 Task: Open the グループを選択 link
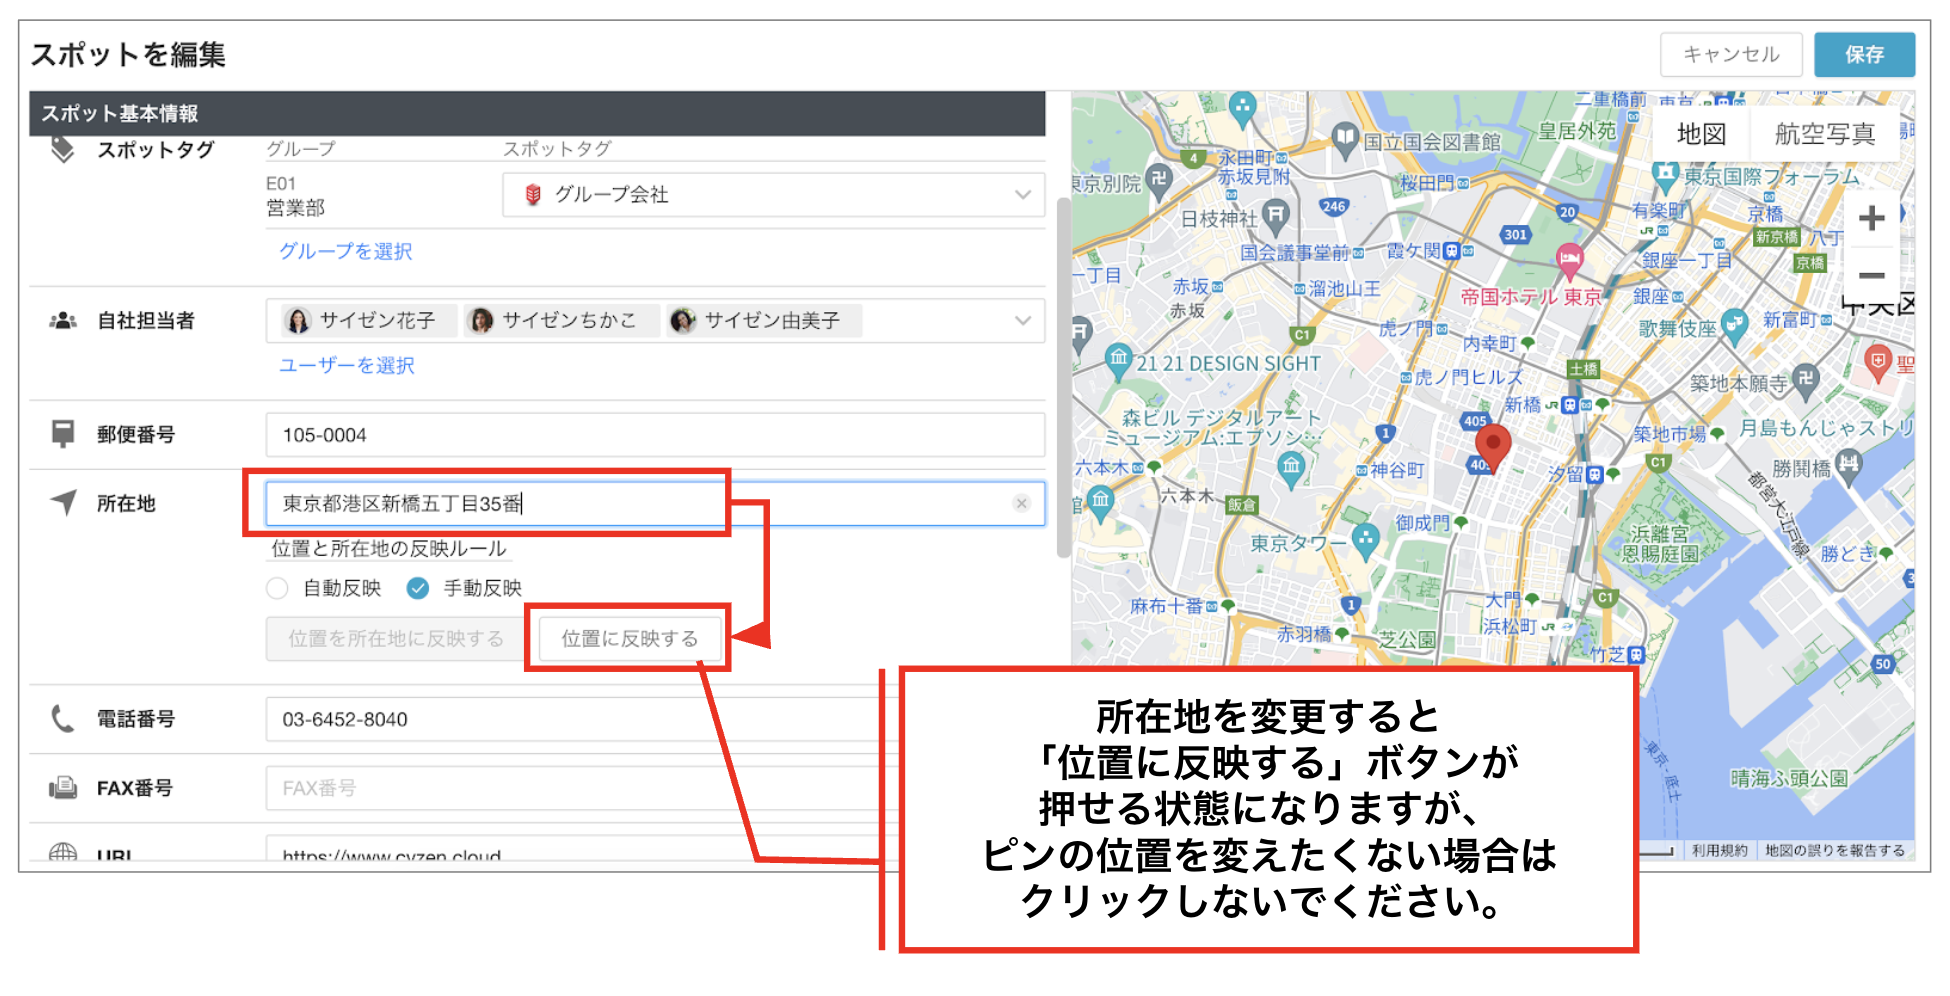click(346, 251)
